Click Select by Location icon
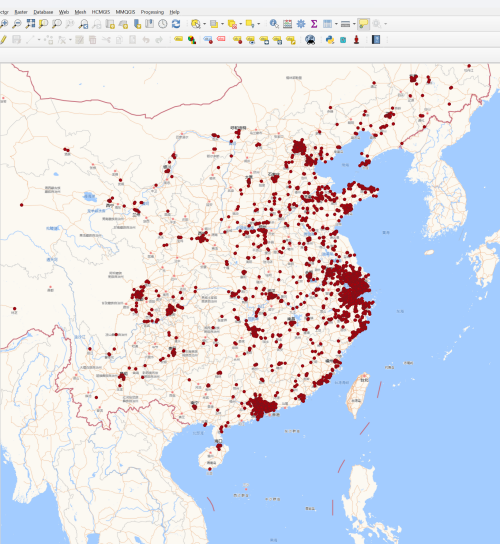This screenshot has height=544, width=500. (250, 24)
